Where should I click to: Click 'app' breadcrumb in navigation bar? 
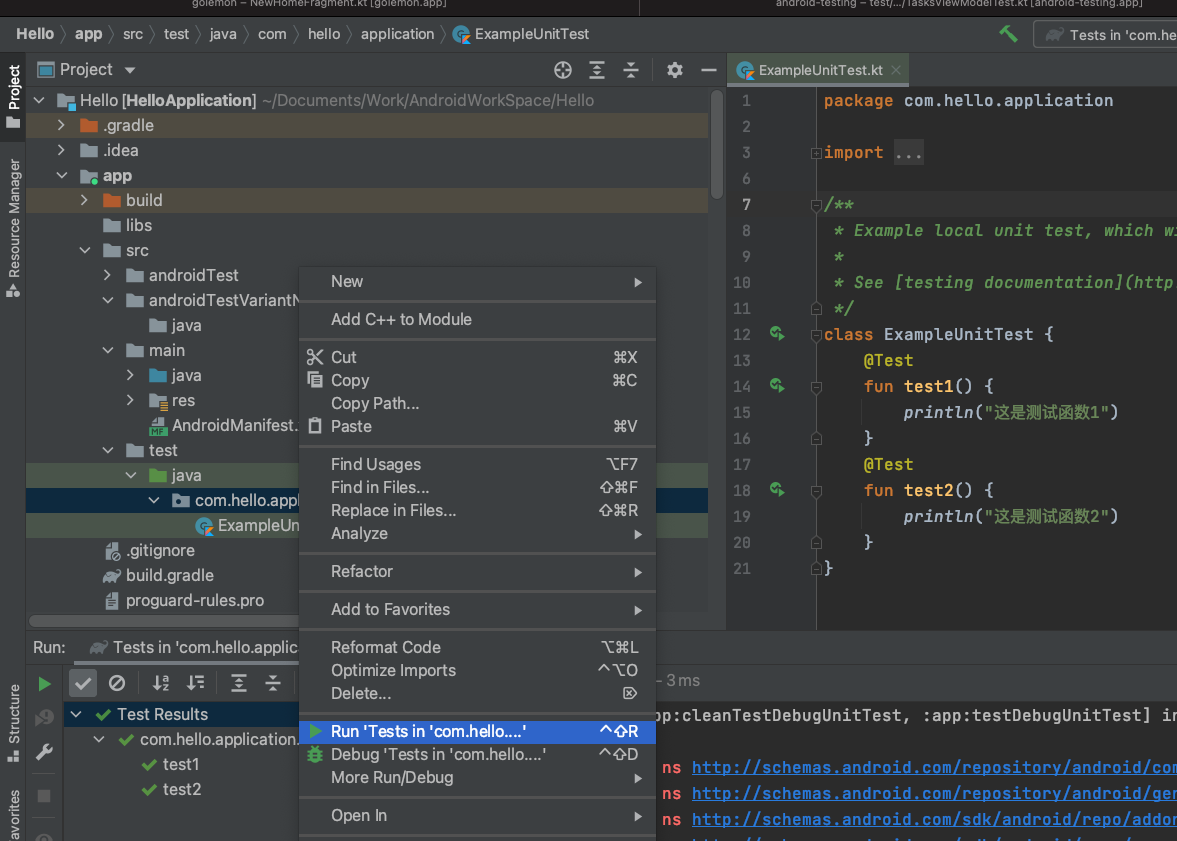coord(88,34)
